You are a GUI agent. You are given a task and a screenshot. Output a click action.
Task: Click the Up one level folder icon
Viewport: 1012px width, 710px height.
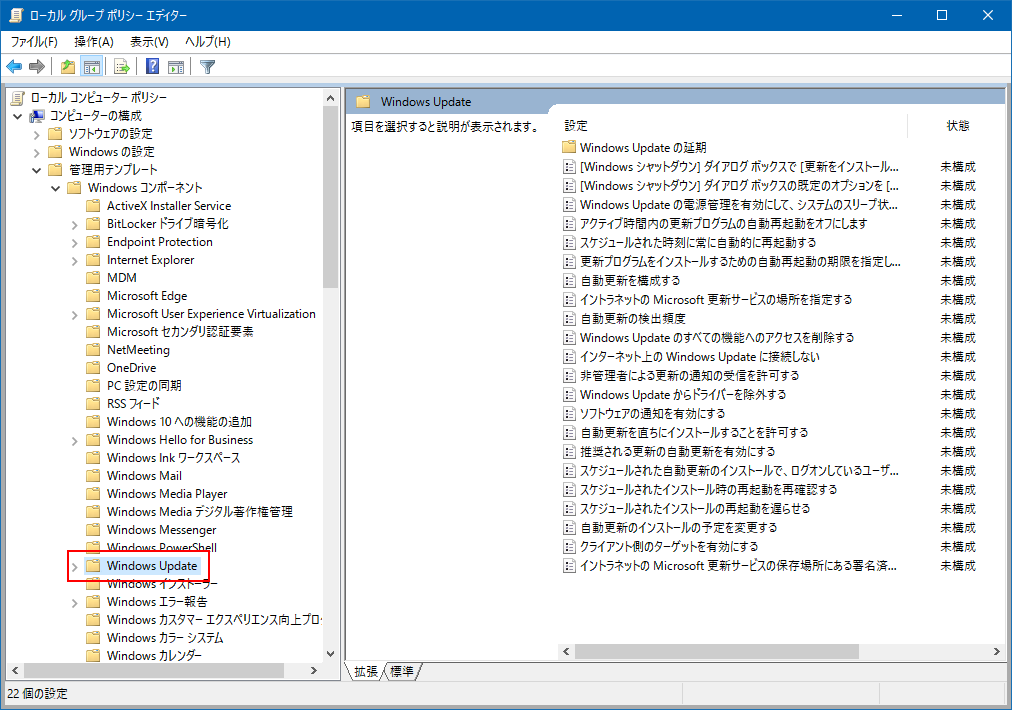68,66
